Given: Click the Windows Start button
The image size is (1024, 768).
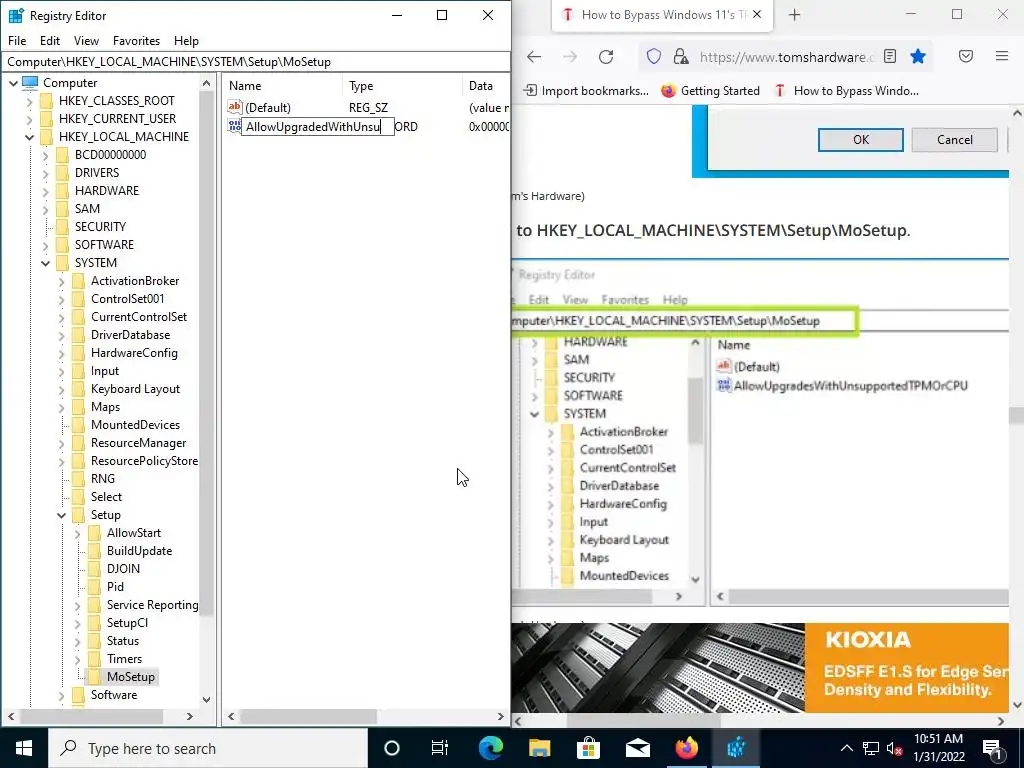Looking at the screenshot, I should [24, 748].
